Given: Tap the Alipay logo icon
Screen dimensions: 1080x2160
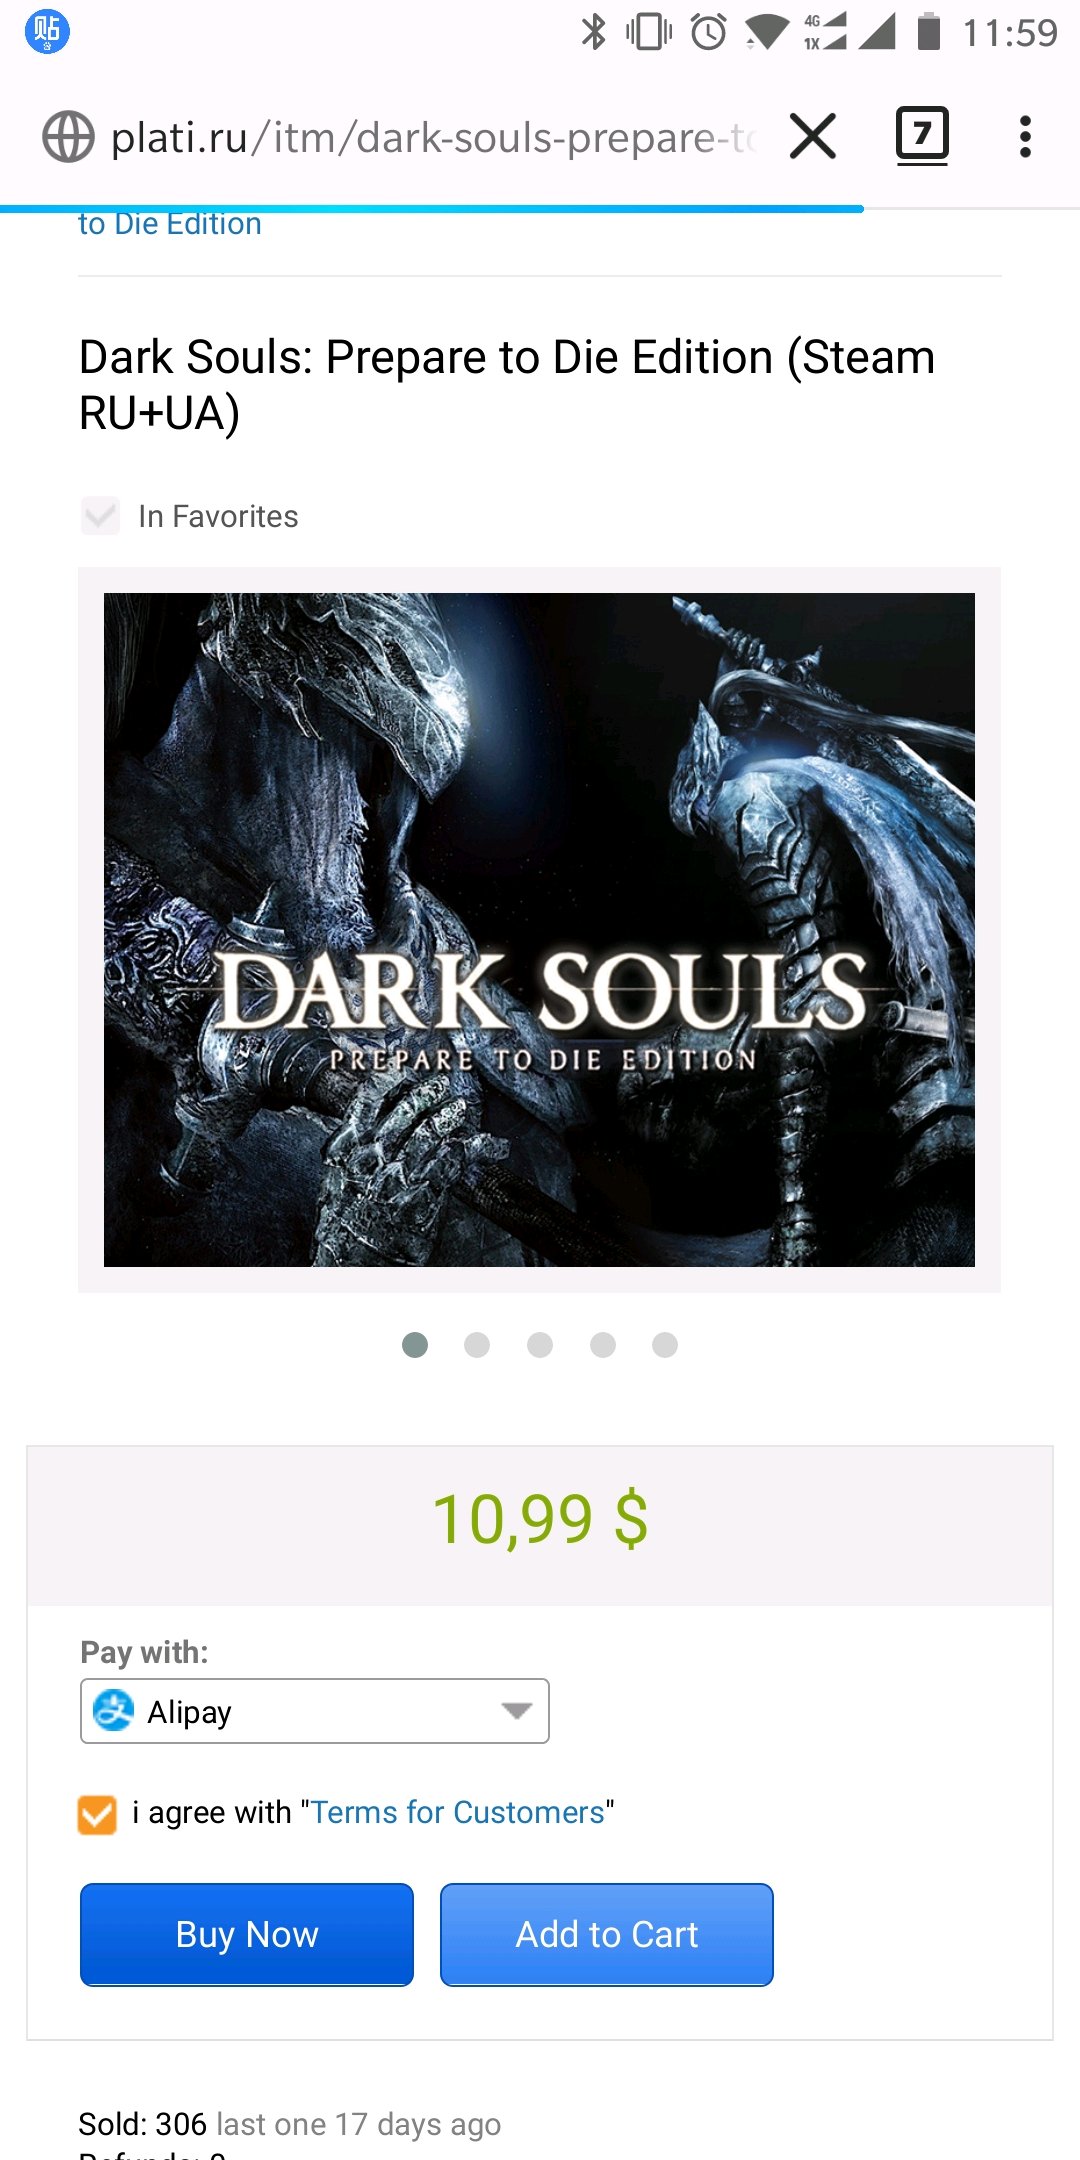Looking at the screenshot, I should (x=113, y=1711).
